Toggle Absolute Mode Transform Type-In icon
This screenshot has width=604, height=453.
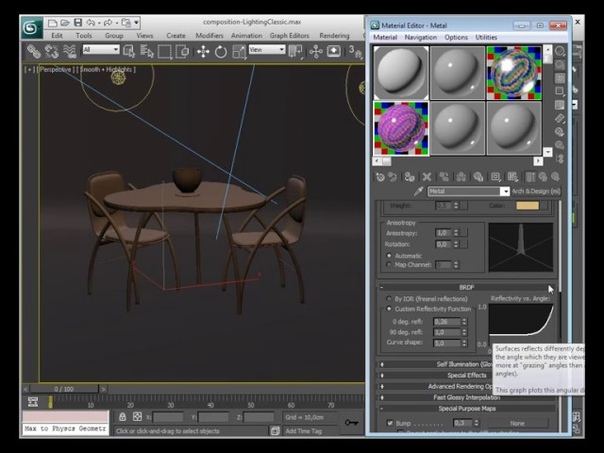pos(137,417)
